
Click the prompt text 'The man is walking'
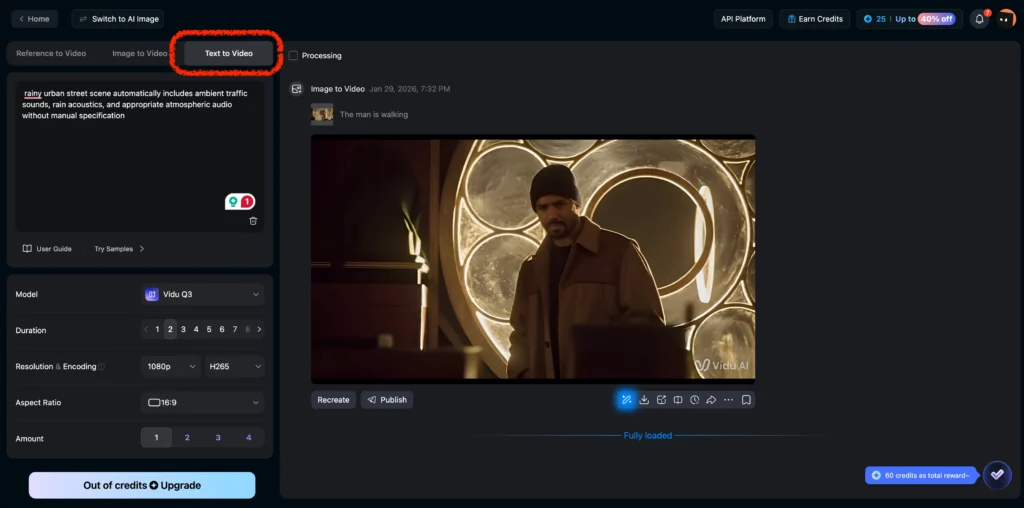coord(374,114)
